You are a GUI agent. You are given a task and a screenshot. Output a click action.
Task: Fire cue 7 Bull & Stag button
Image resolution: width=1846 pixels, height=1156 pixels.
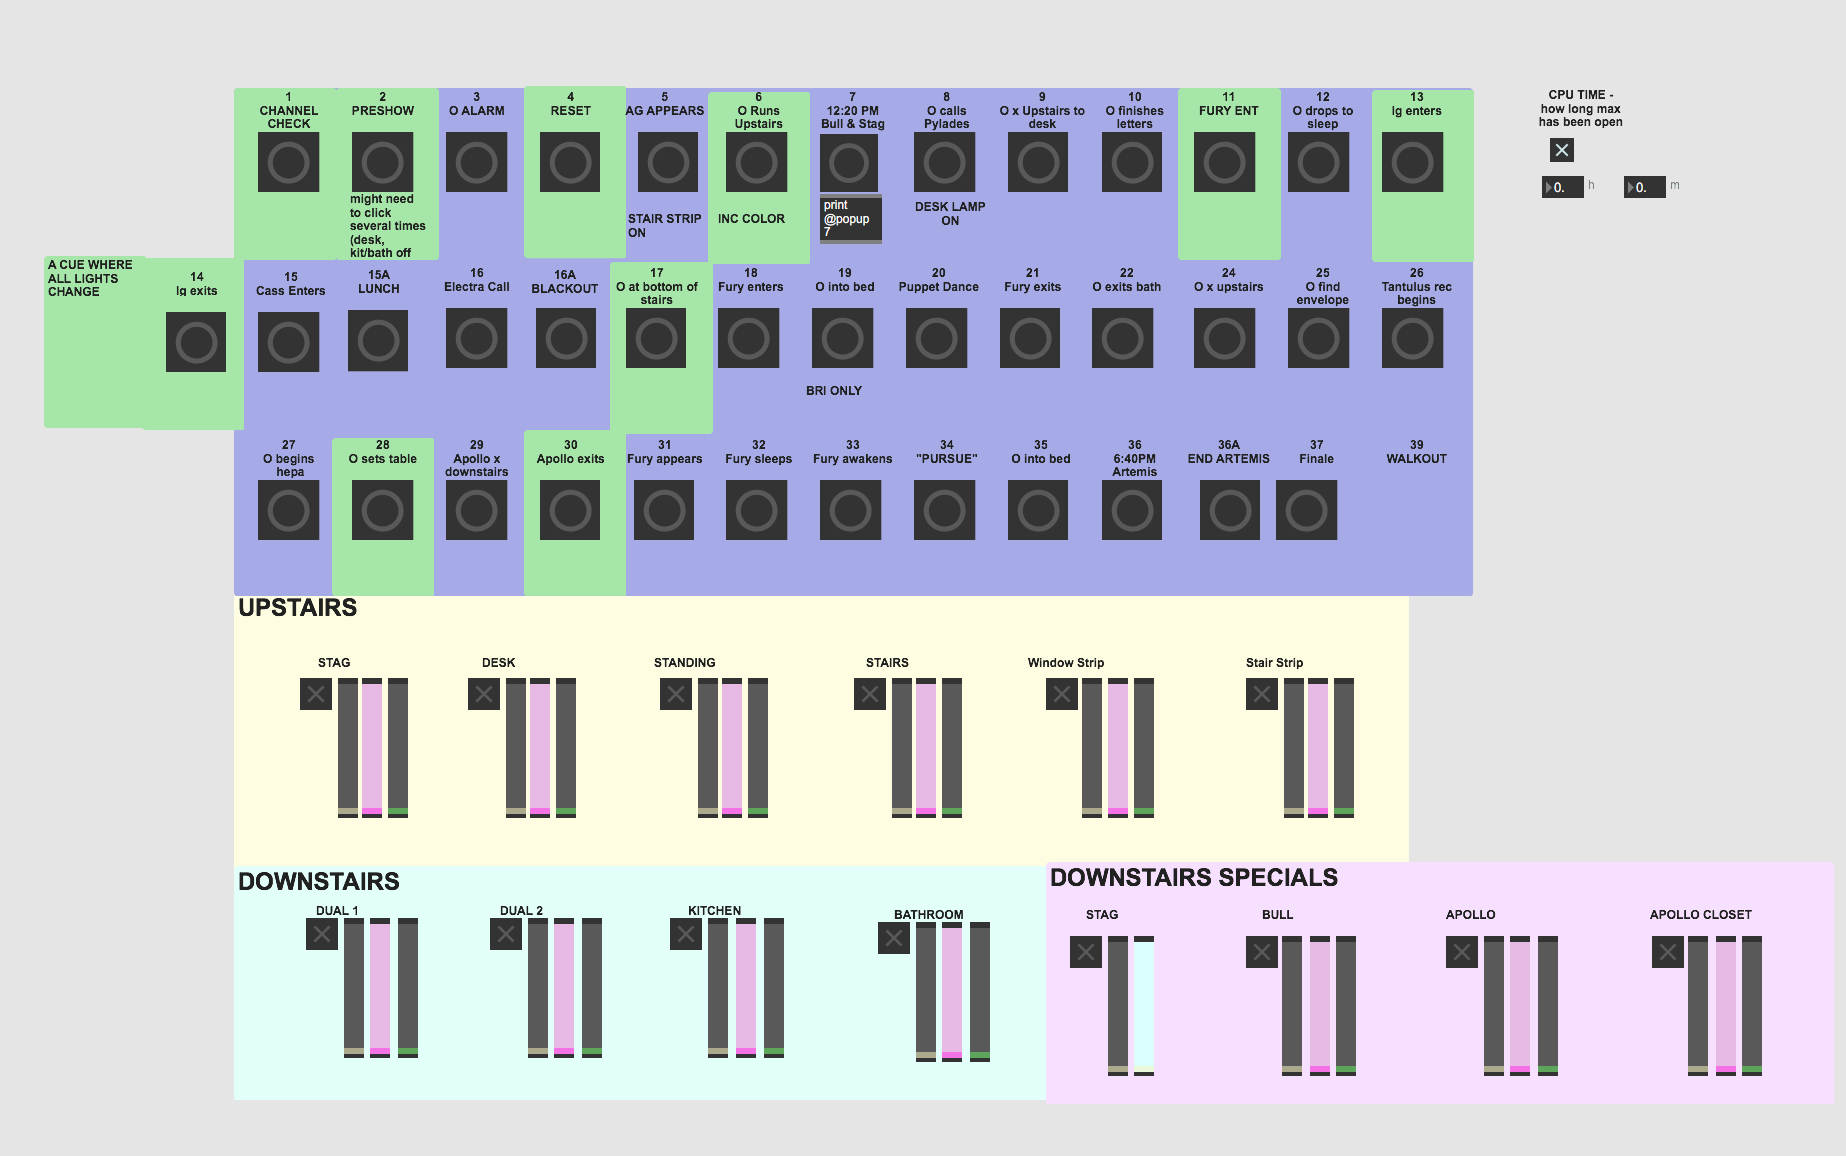tap(849, 162)
